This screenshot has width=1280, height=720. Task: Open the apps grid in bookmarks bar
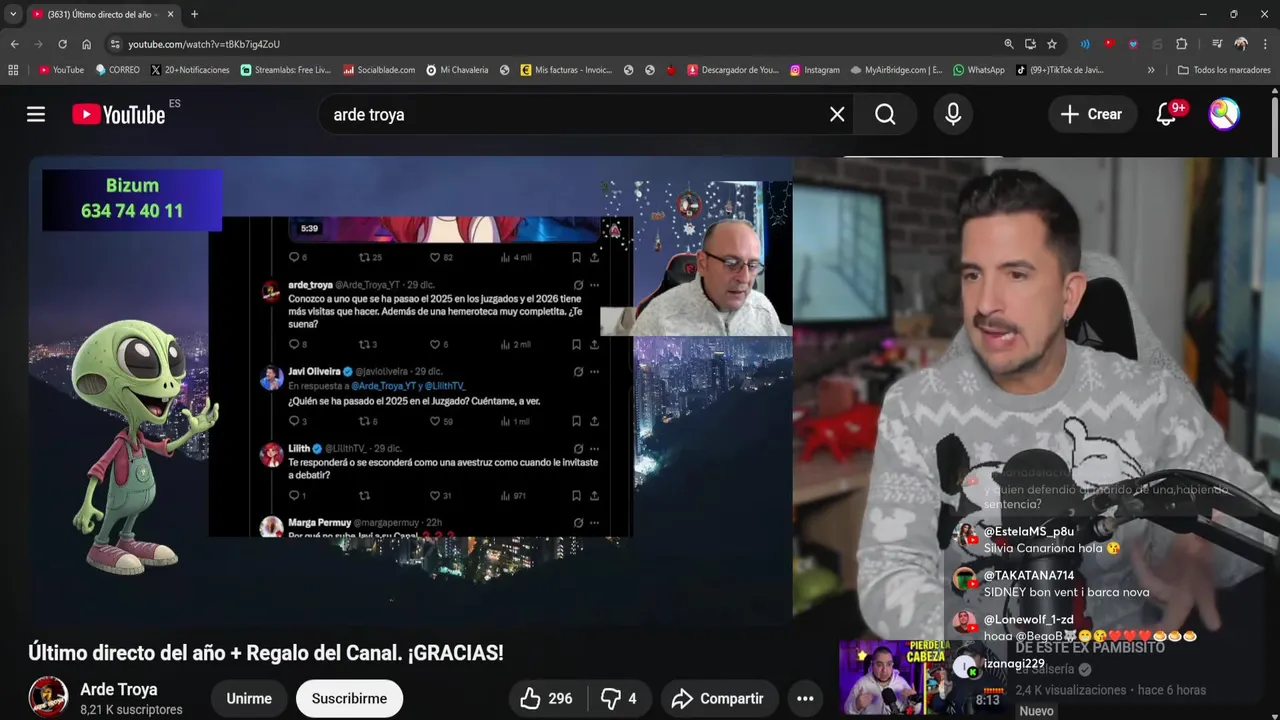tap(13, 70)
